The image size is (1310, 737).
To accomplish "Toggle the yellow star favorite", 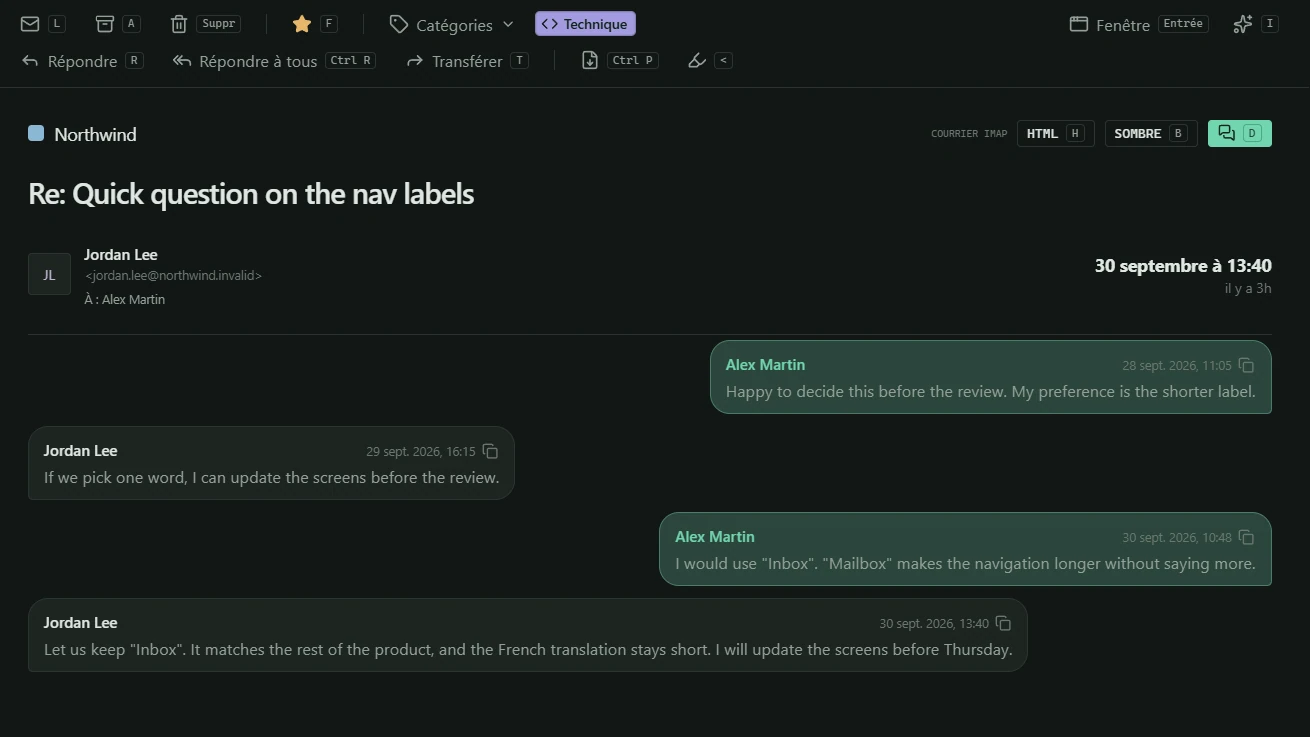I will click(302, 24).
